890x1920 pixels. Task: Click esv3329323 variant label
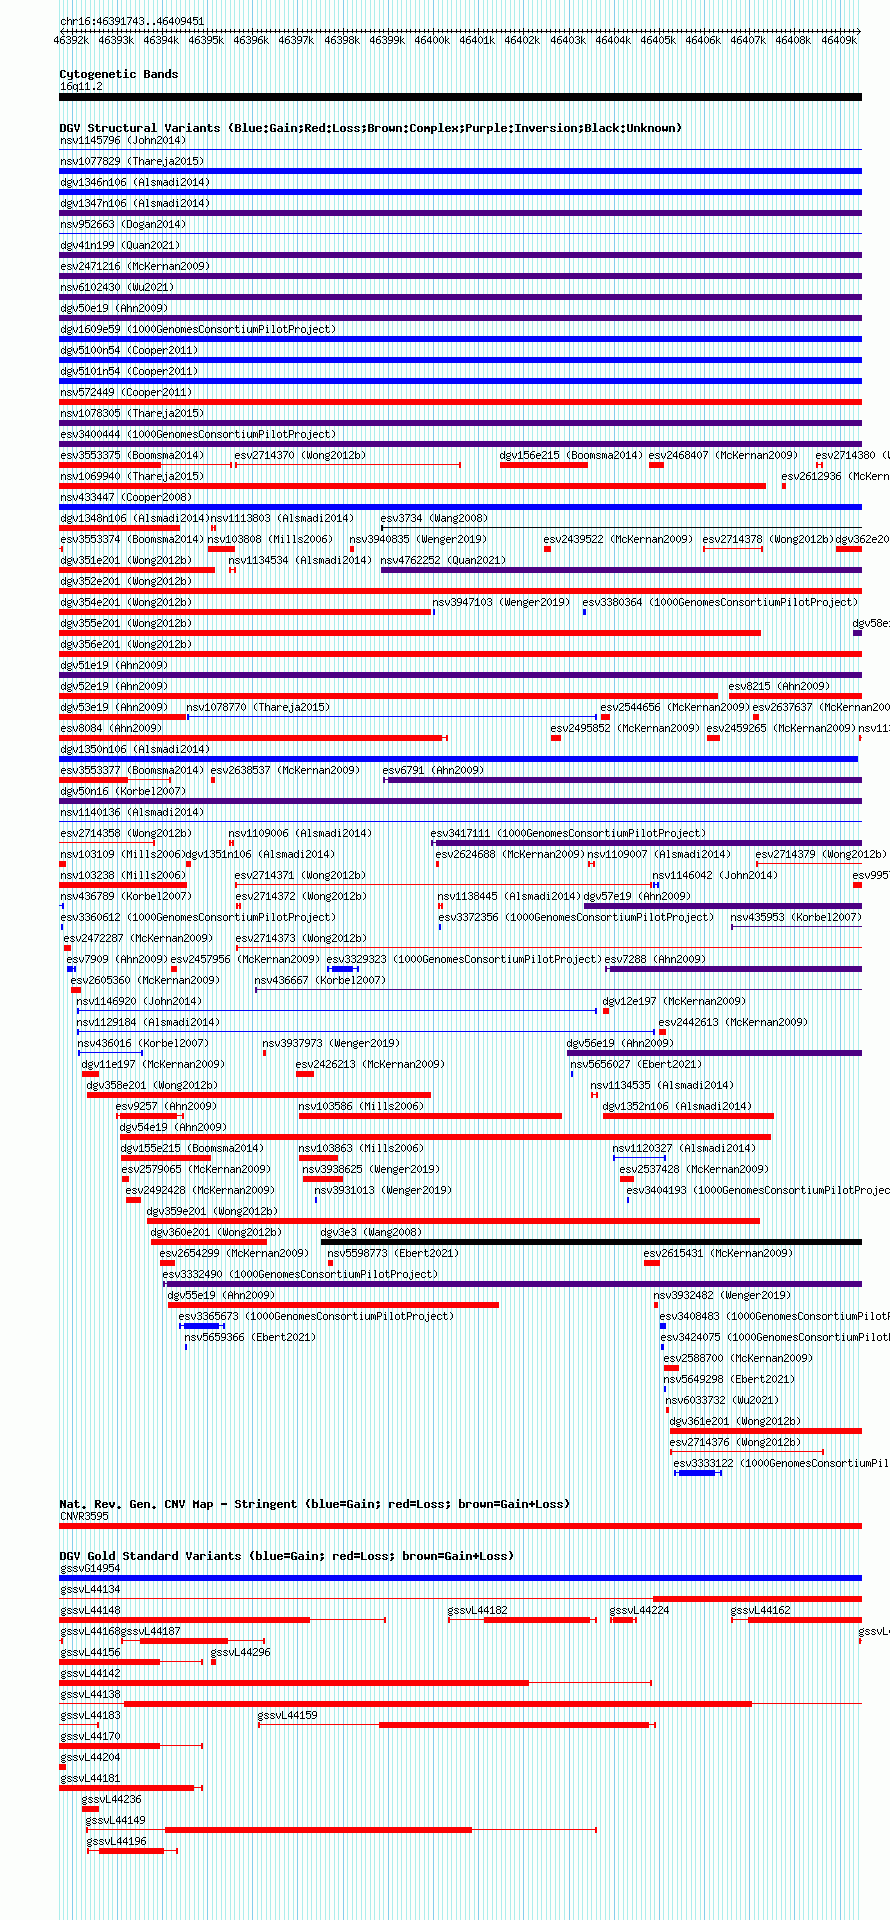[464, 959]
